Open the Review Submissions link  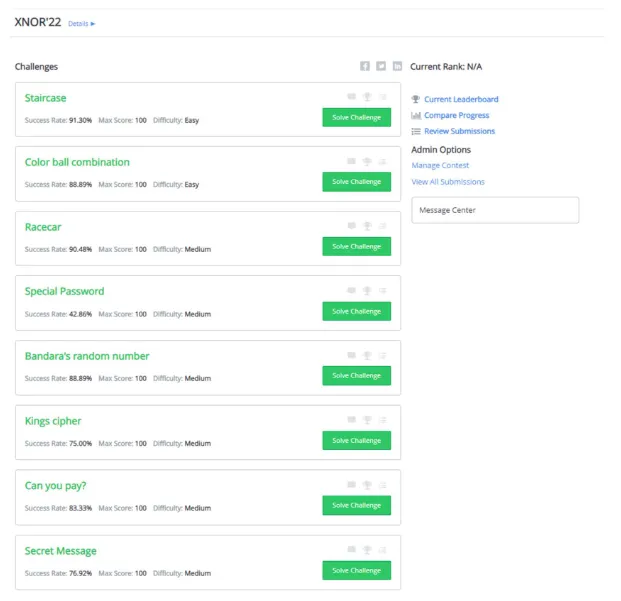(x=459, y=131)
